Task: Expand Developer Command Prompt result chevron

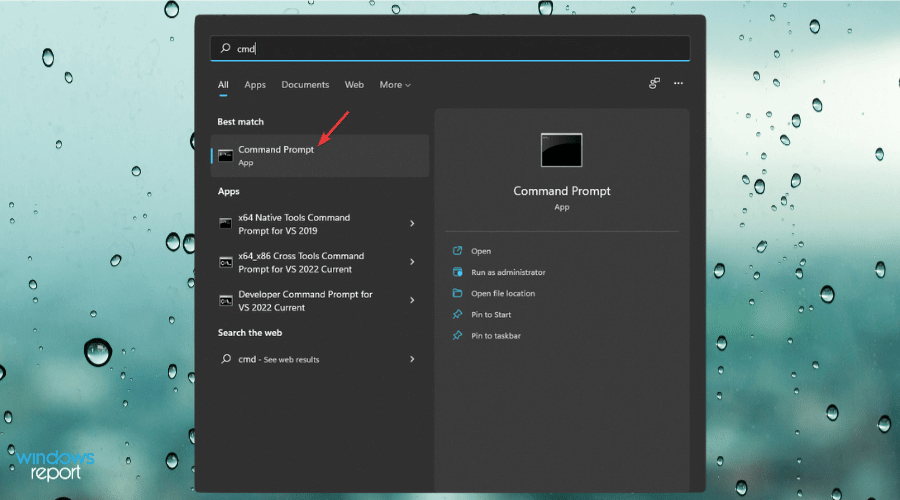Action: tap(412, 300)
